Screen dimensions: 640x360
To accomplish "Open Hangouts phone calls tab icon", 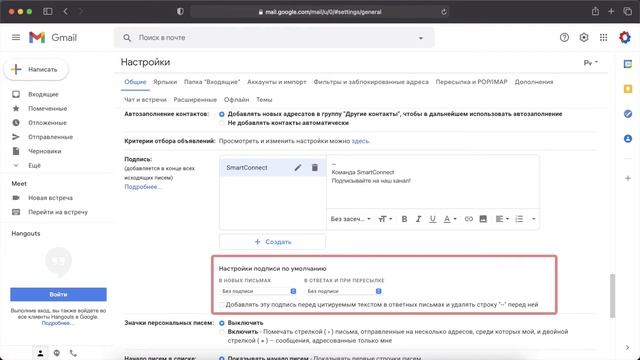I will point(73,353).
